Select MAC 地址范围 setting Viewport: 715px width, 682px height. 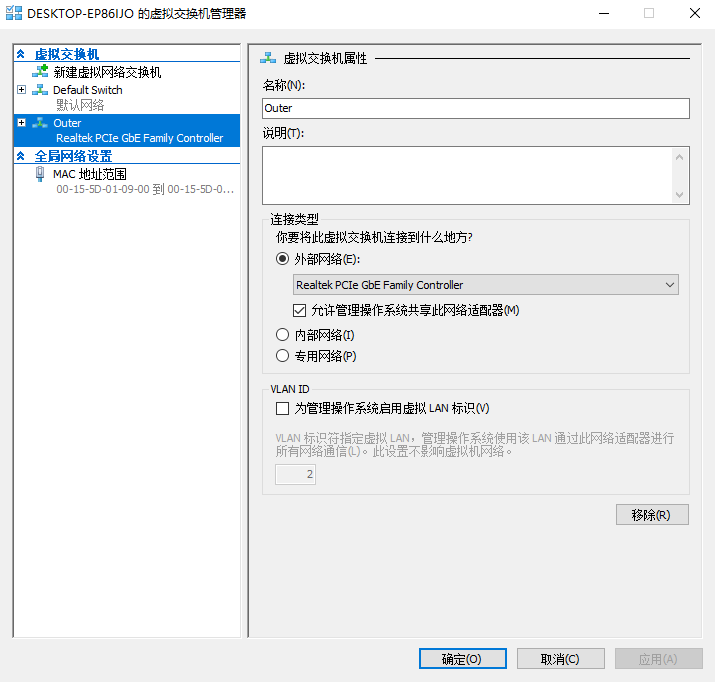[89, 174]
